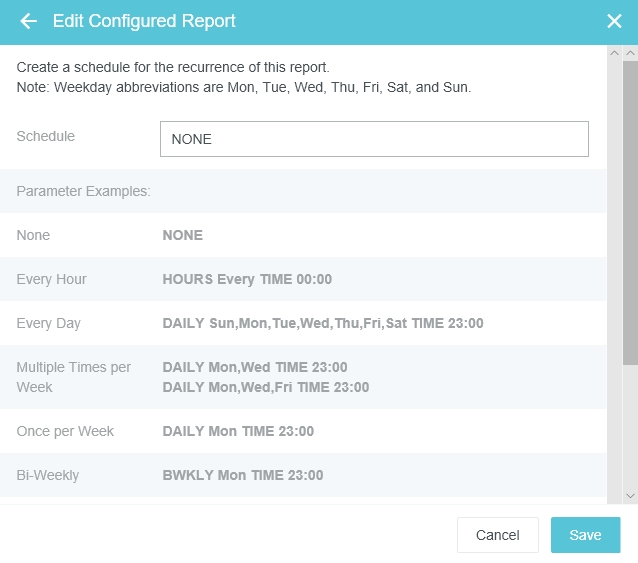Click the DAILY Mon,Wed,Fri TIME 23:00 example
The image size is (638, 563).
click(266, 387)
